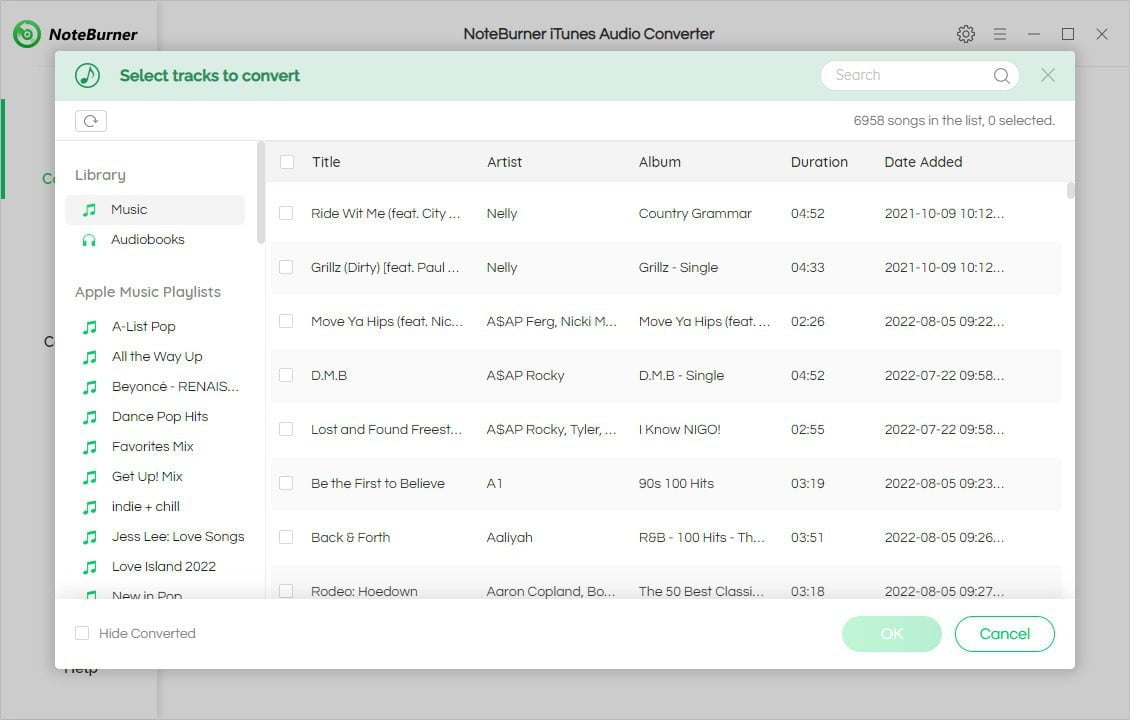
Task: Click the music note icon beside A-List Pop
Action: pos(88,326)
